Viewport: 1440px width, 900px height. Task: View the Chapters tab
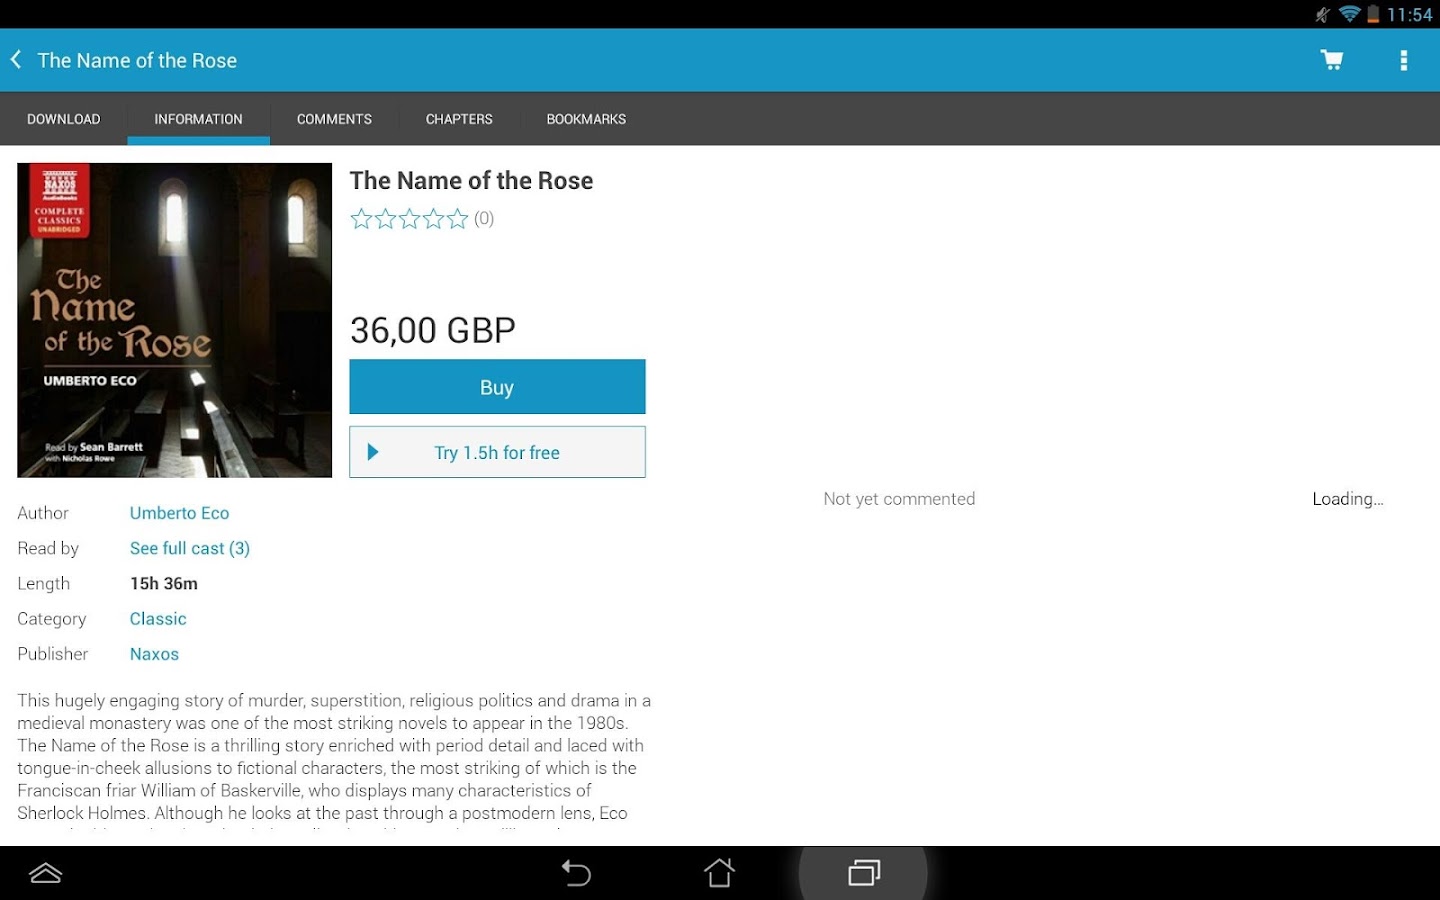point(459,119)
